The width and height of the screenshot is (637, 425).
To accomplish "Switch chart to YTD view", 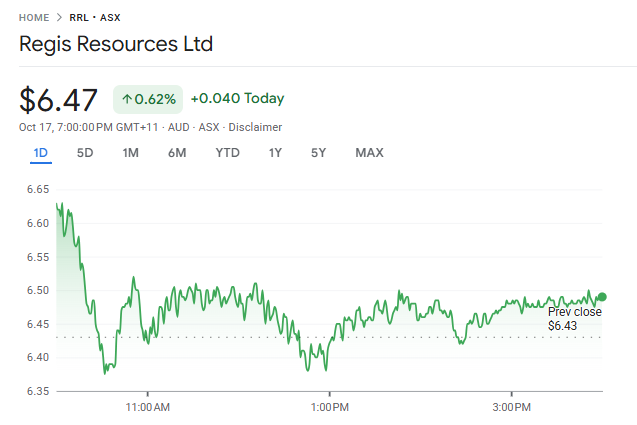I will [227, 153].
